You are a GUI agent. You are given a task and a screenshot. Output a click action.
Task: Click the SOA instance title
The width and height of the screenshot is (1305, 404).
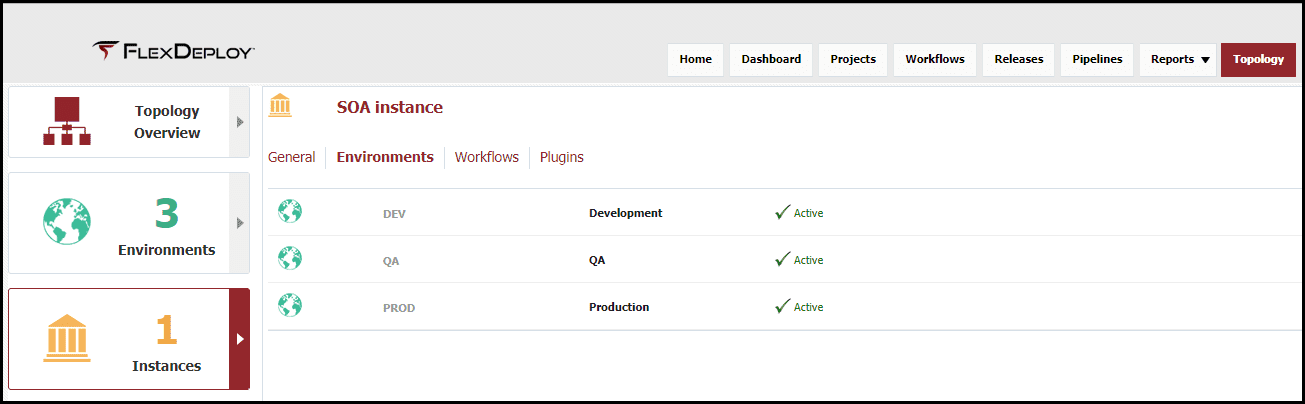390,107
